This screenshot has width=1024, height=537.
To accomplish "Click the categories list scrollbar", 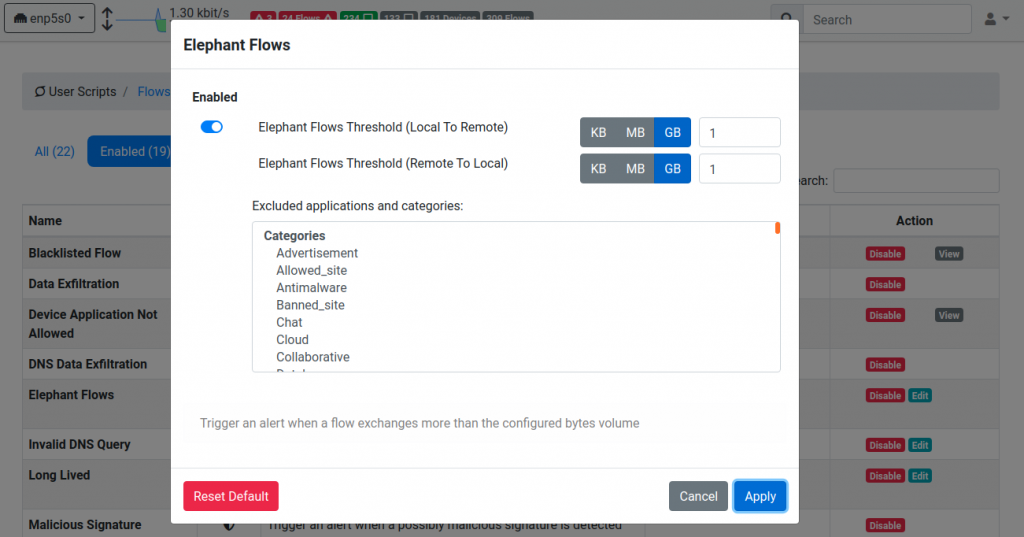I will [x=777, y=228].
